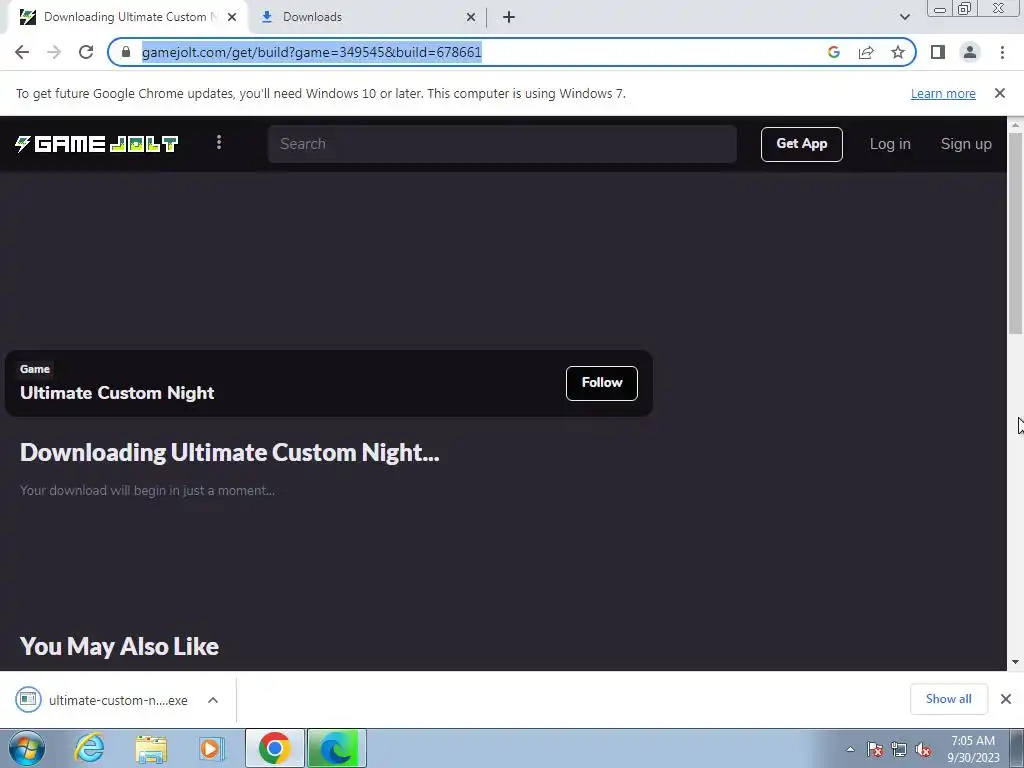This screenshot has width=1024, height=768.
Task: Click the page vertical scrollbar thumb
Action: pyautogui.click(x=1015, y=233)
